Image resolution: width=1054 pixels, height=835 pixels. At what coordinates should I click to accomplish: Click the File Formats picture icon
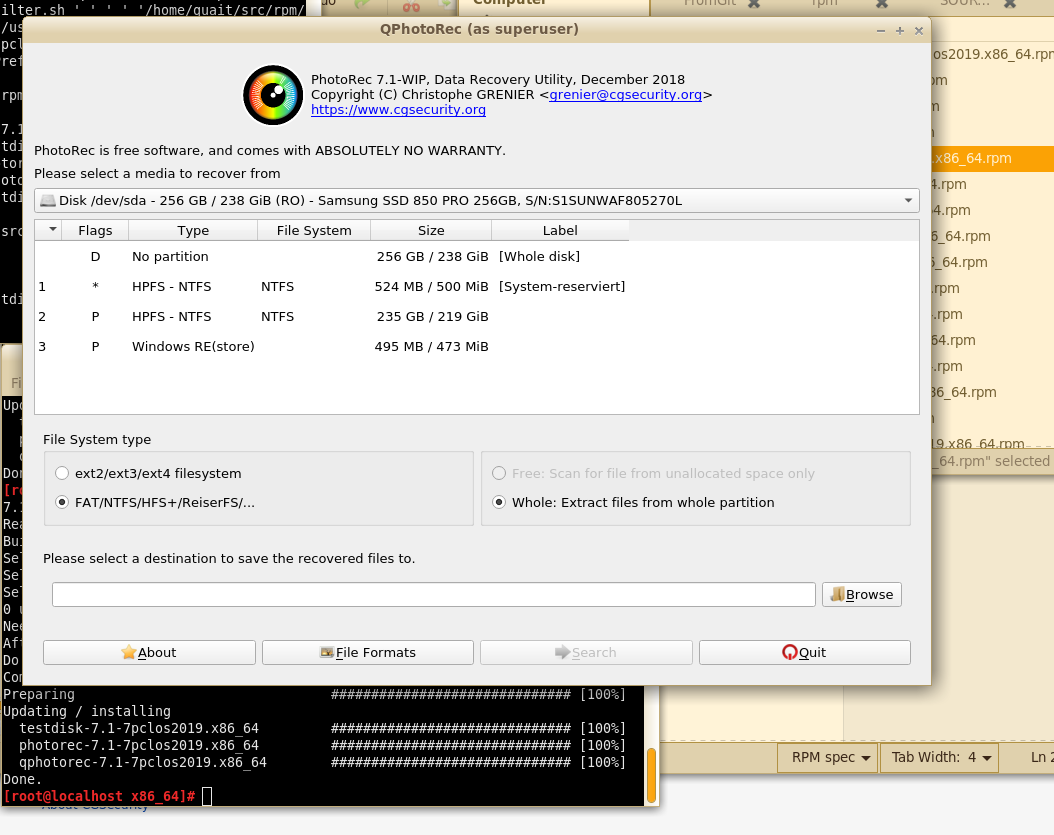pos(326,652)
